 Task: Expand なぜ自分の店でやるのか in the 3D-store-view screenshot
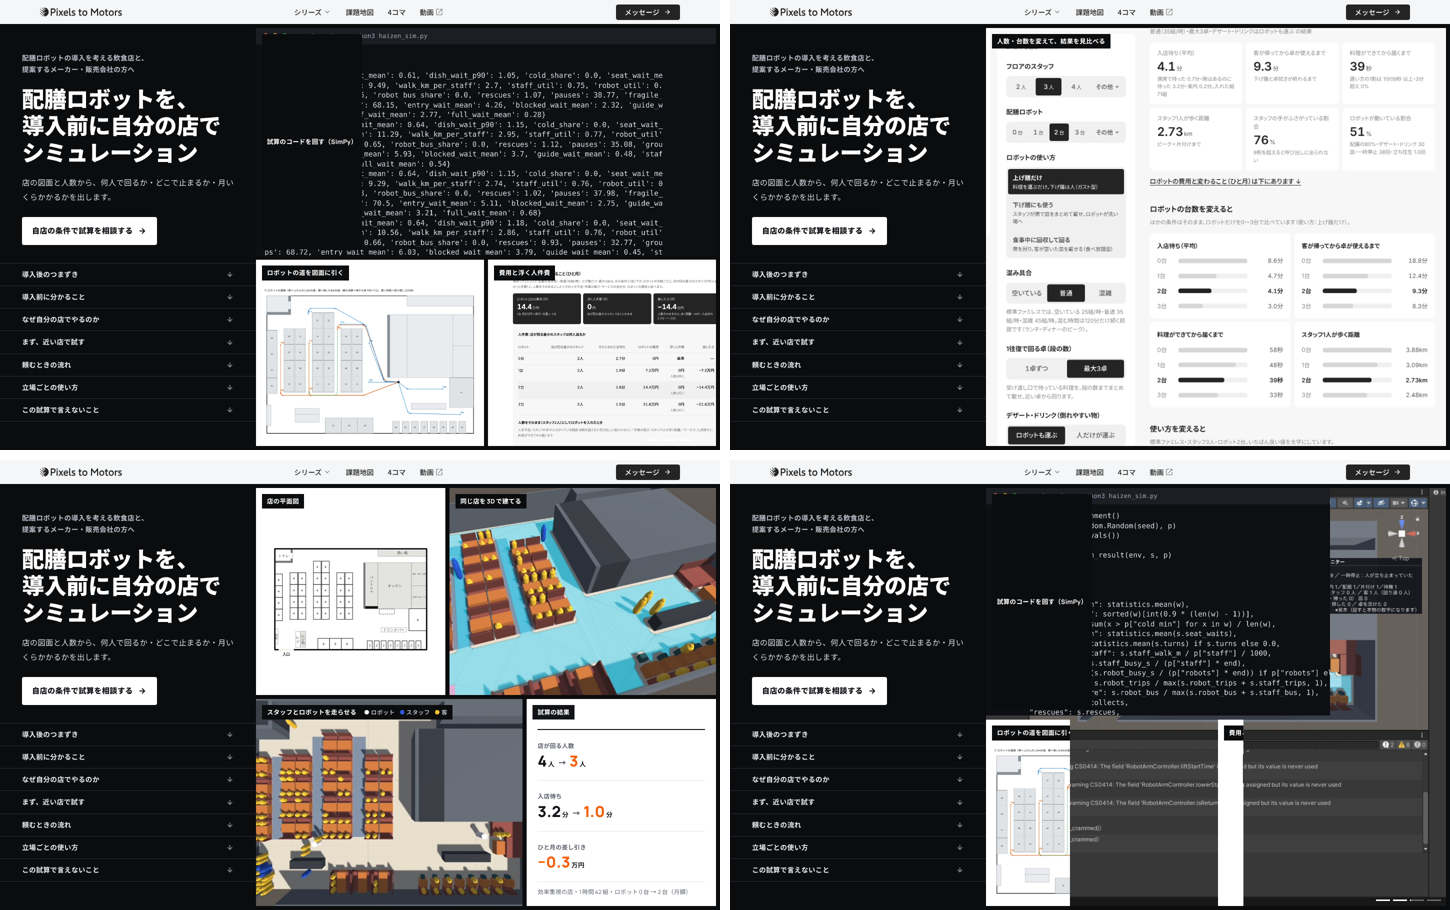[x=127, y=779]
